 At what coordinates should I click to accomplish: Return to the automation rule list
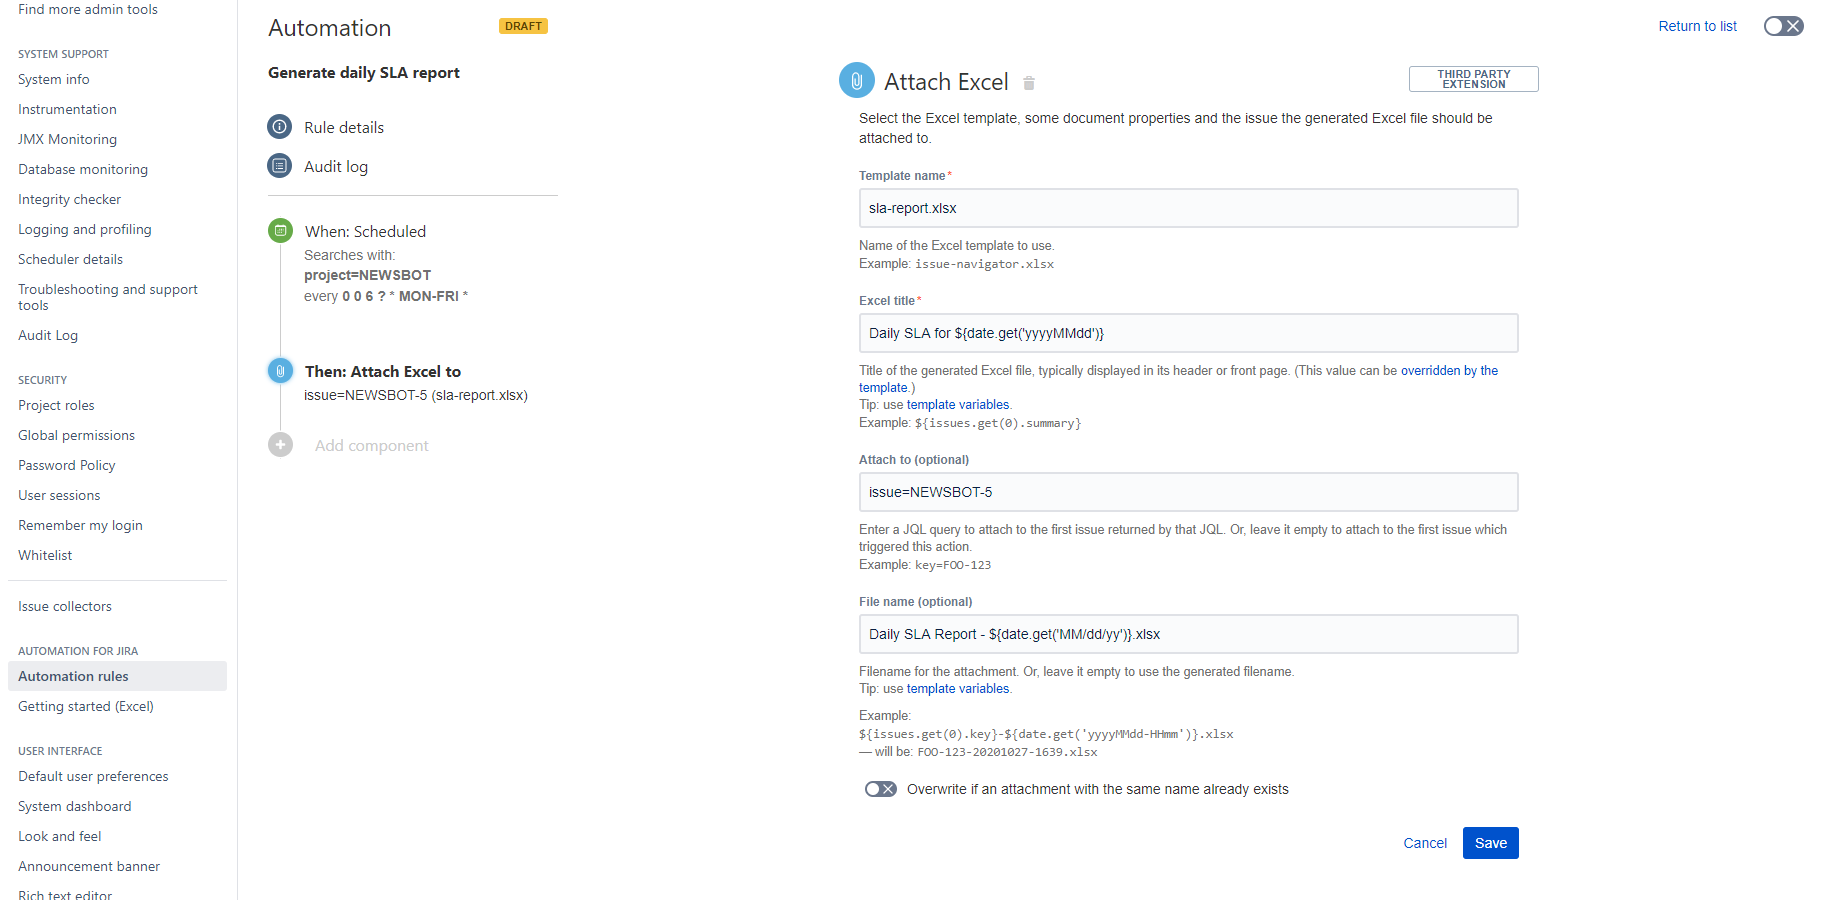point(1697,26)
